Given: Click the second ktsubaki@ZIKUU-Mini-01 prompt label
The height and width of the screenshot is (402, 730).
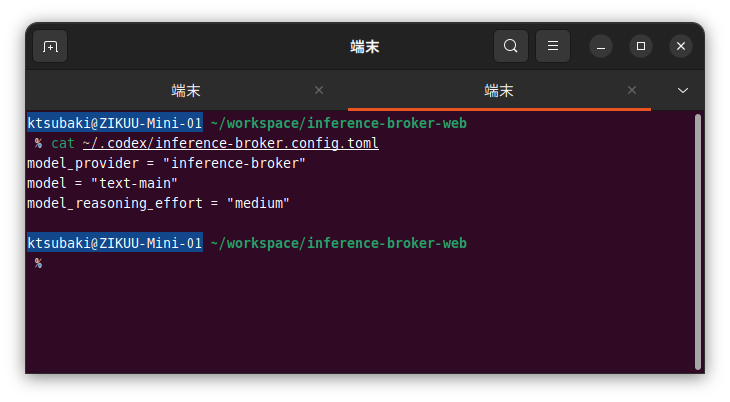Looking at the screenshot, I should click(x=115, y=243).
